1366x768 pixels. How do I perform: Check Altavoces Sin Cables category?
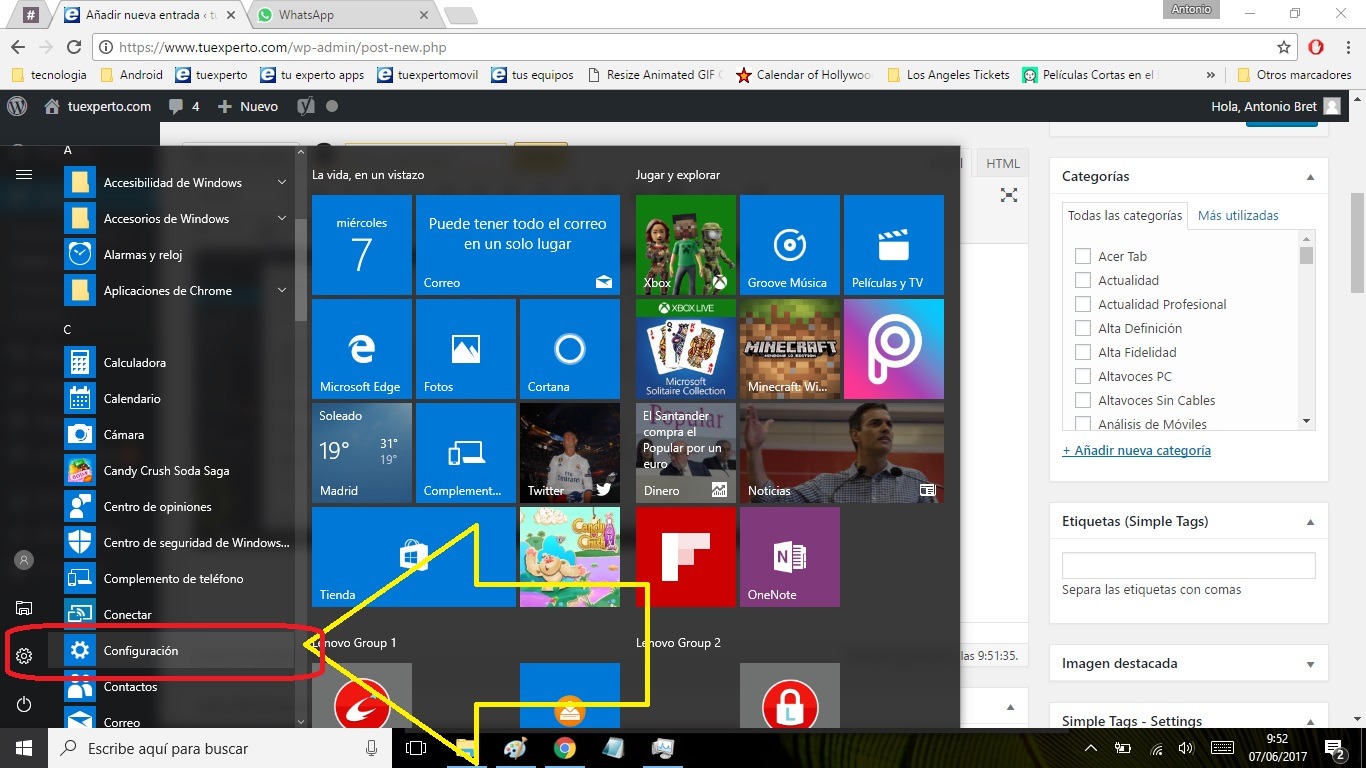[1082, 400]
